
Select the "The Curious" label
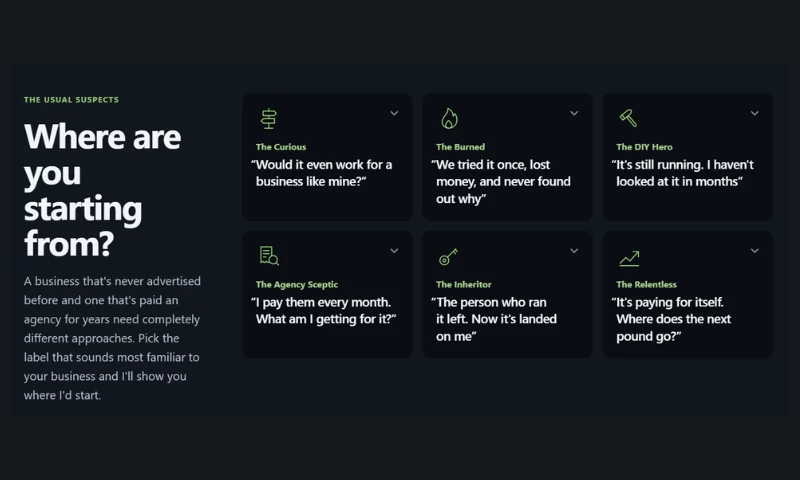pyautogui.click(x=281, y=147)
